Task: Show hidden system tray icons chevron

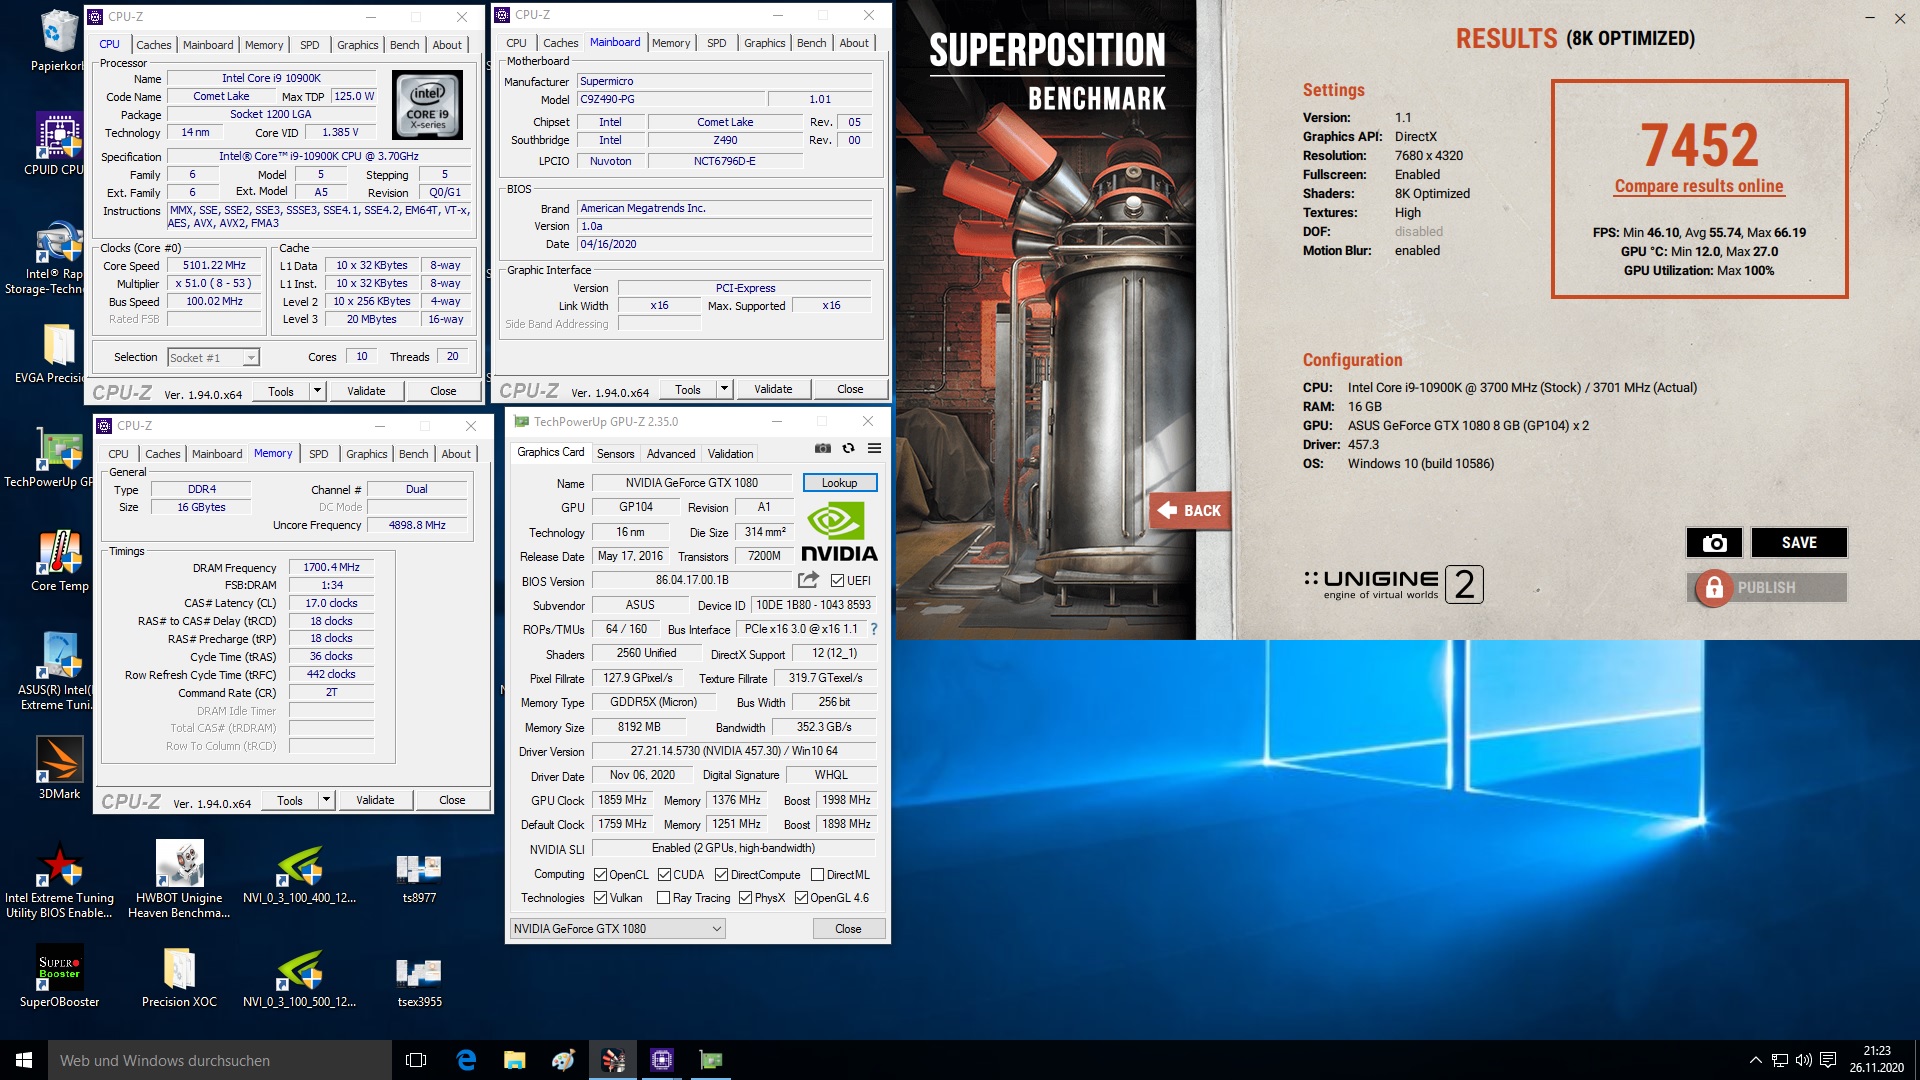Action: click(x=1755, y=1060)
